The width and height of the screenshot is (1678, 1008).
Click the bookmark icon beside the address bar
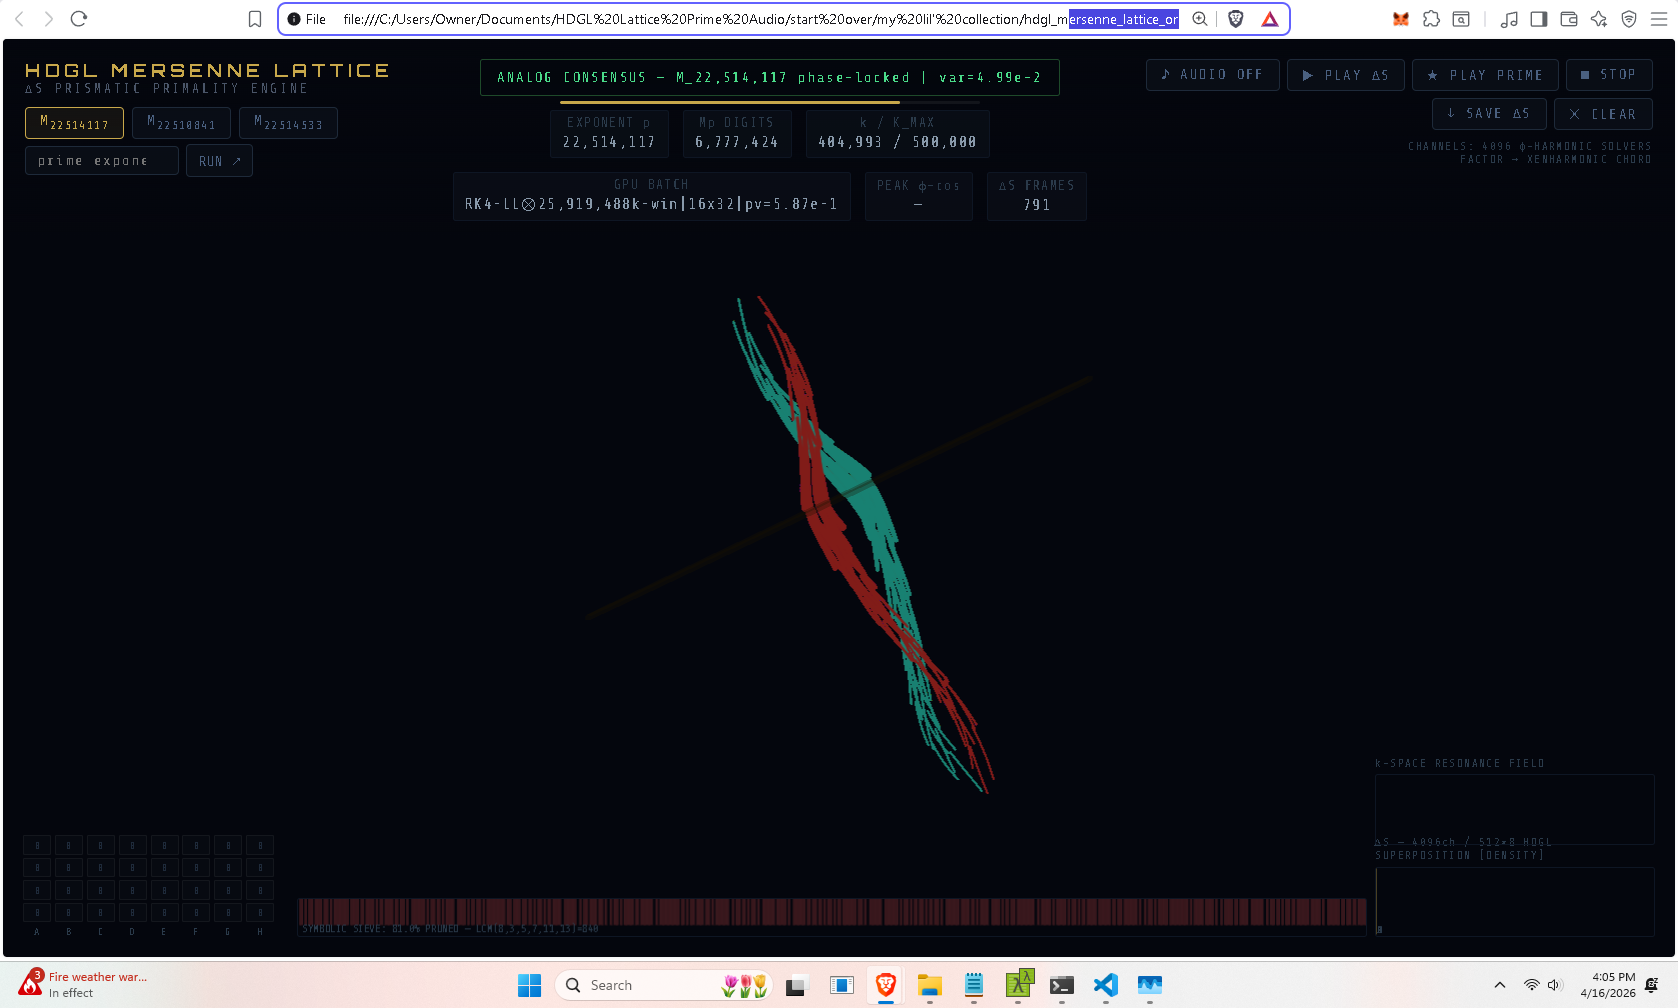click(x=255, y=19)
